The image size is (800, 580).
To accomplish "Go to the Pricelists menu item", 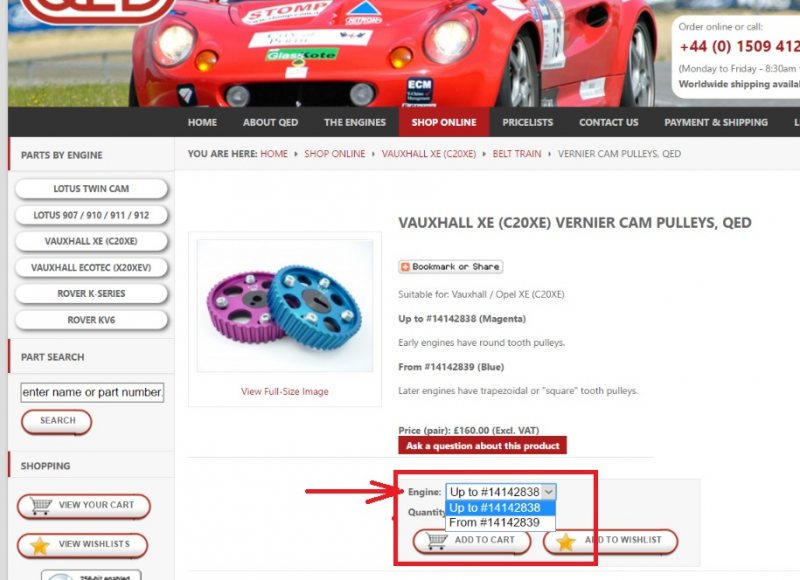I will pyautogui.click(x=528, y=122).
